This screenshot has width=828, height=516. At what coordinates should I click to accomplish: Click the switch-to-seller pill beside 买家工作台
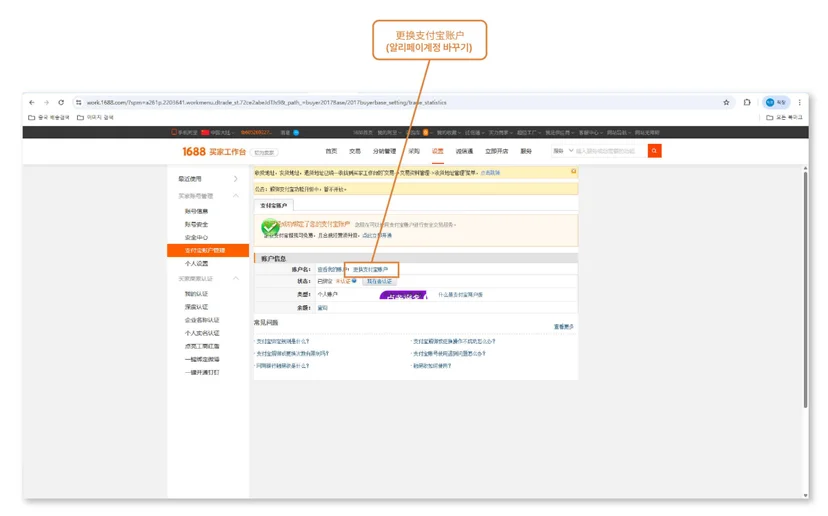pos(264,153)
